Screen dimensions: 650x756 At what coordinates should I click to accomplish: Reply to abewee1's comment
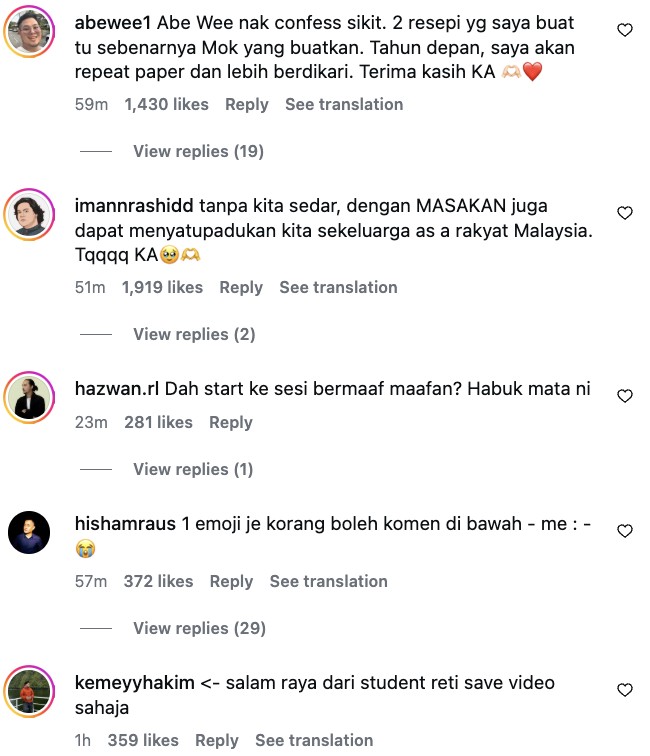click(246, 105)
